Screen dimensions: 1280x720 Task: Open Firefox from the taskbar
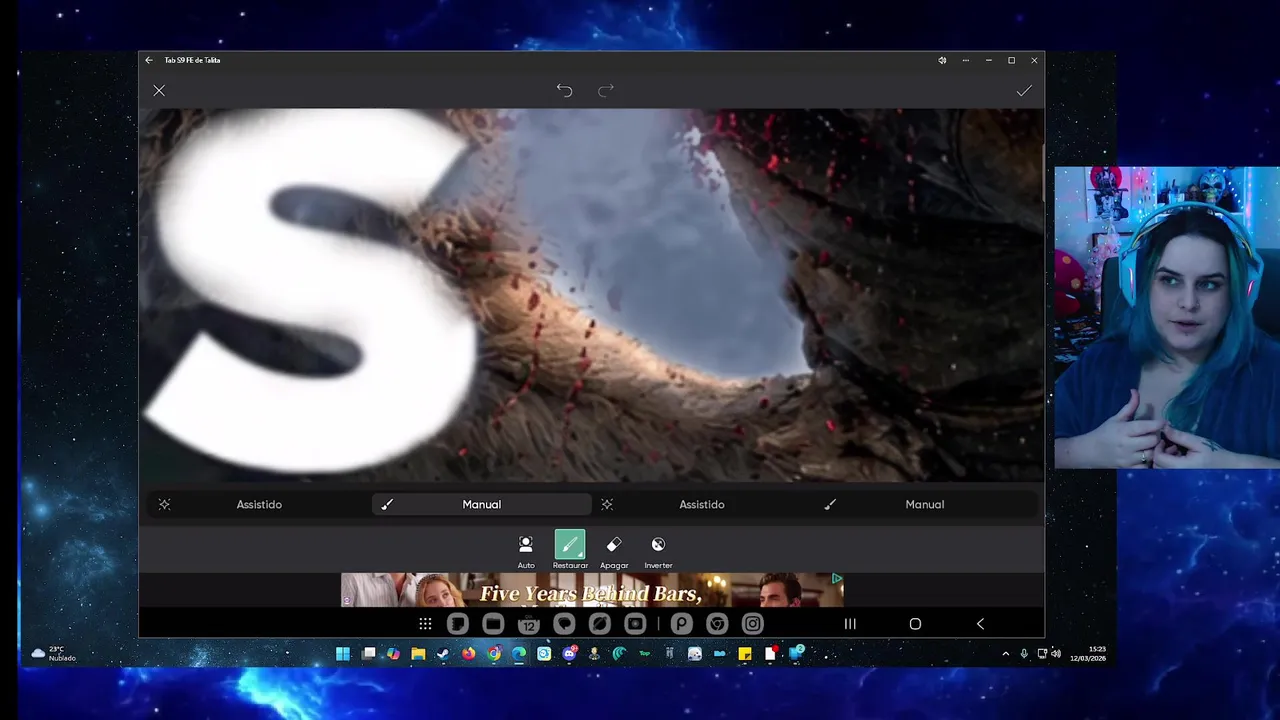468,654
